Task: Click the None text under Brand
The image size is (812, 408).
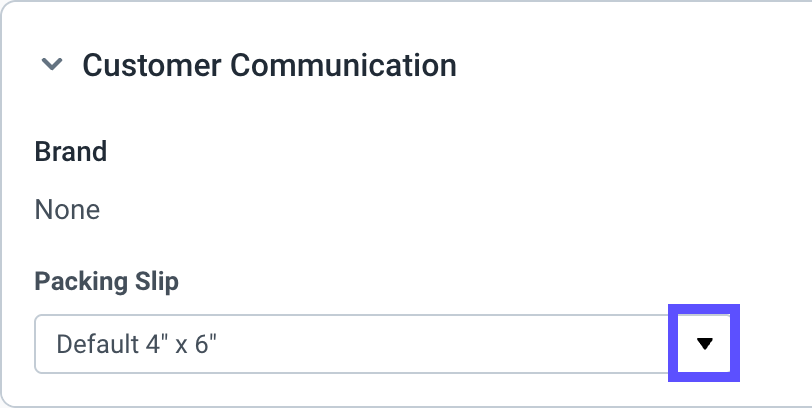Action: 67,210
